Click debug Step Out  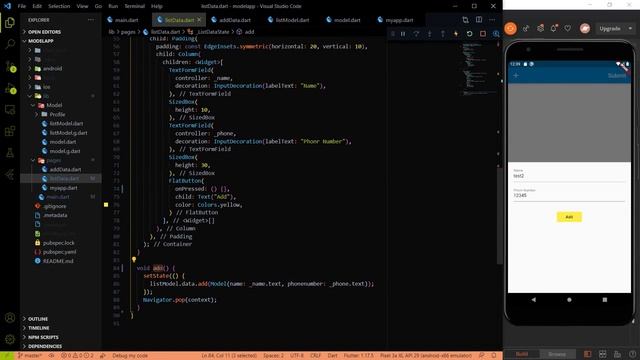coord(442,34)
